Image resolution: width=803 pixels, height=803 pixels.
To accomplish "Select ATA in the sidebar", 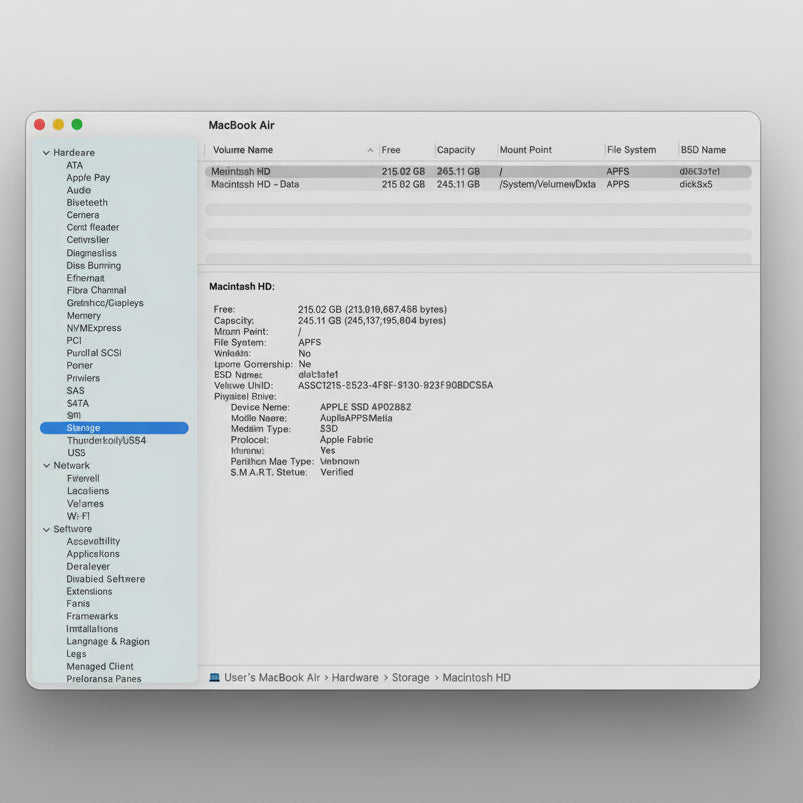I will click(74, 165).
